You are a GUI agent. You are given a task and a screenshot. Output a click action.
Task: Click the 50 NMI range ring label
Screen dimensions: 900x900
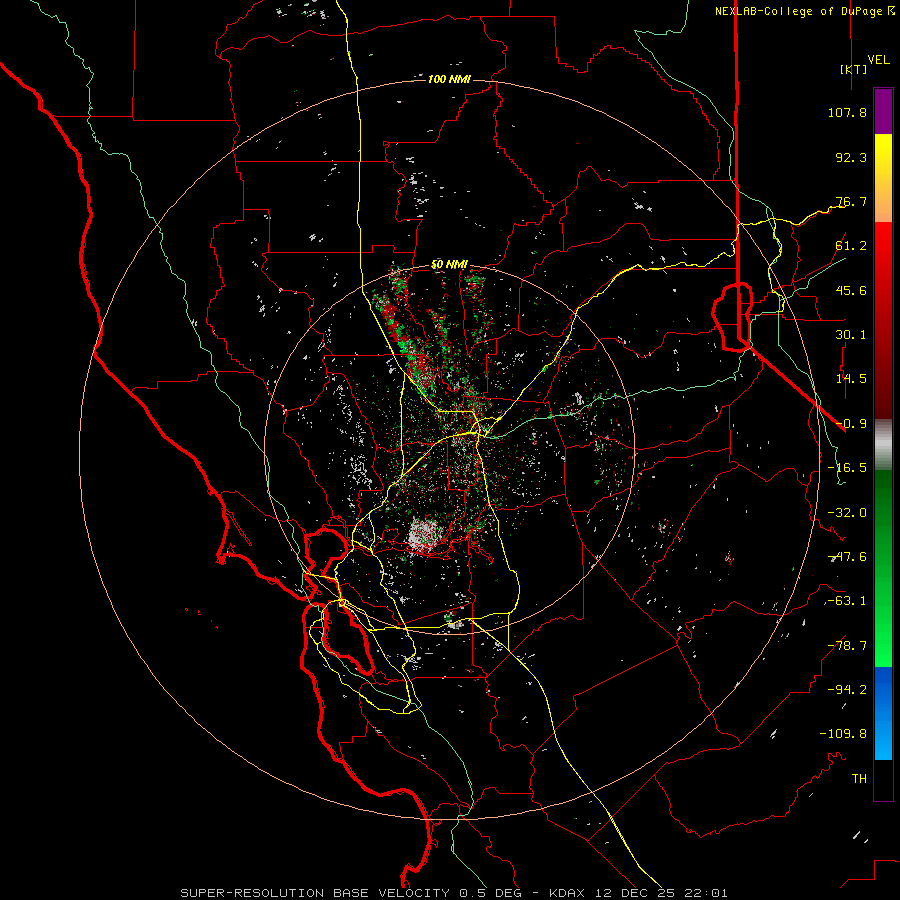click(x=449, y=265)
